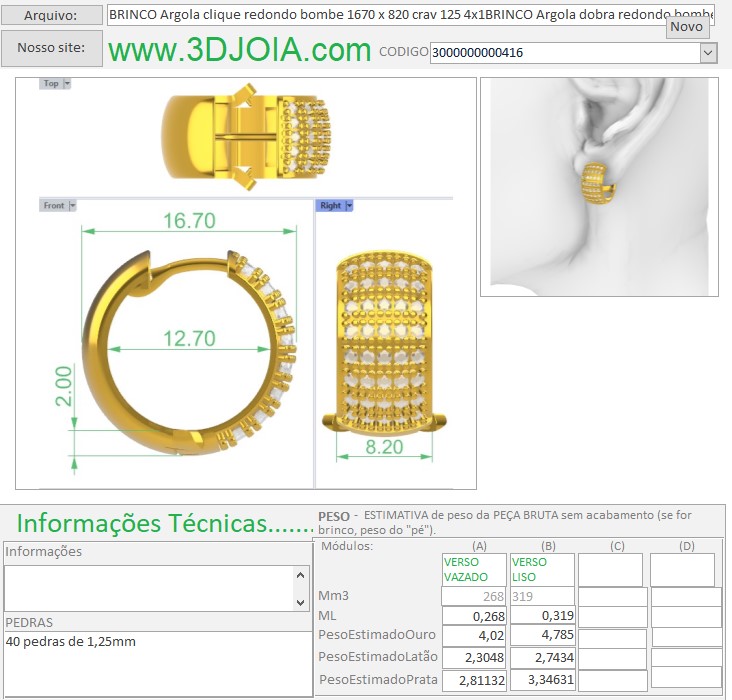The image size is (732, 700).
Task: Click the file name field starting with BRINCO Argola
Action: tap(410, 15)
